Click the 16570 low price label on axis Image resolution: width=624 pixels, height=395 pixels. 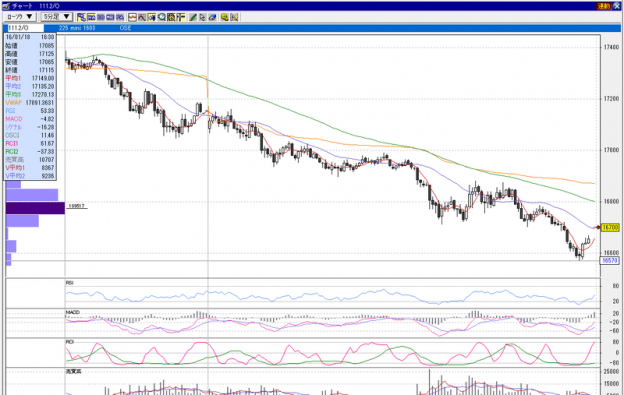tap(610, 261)
